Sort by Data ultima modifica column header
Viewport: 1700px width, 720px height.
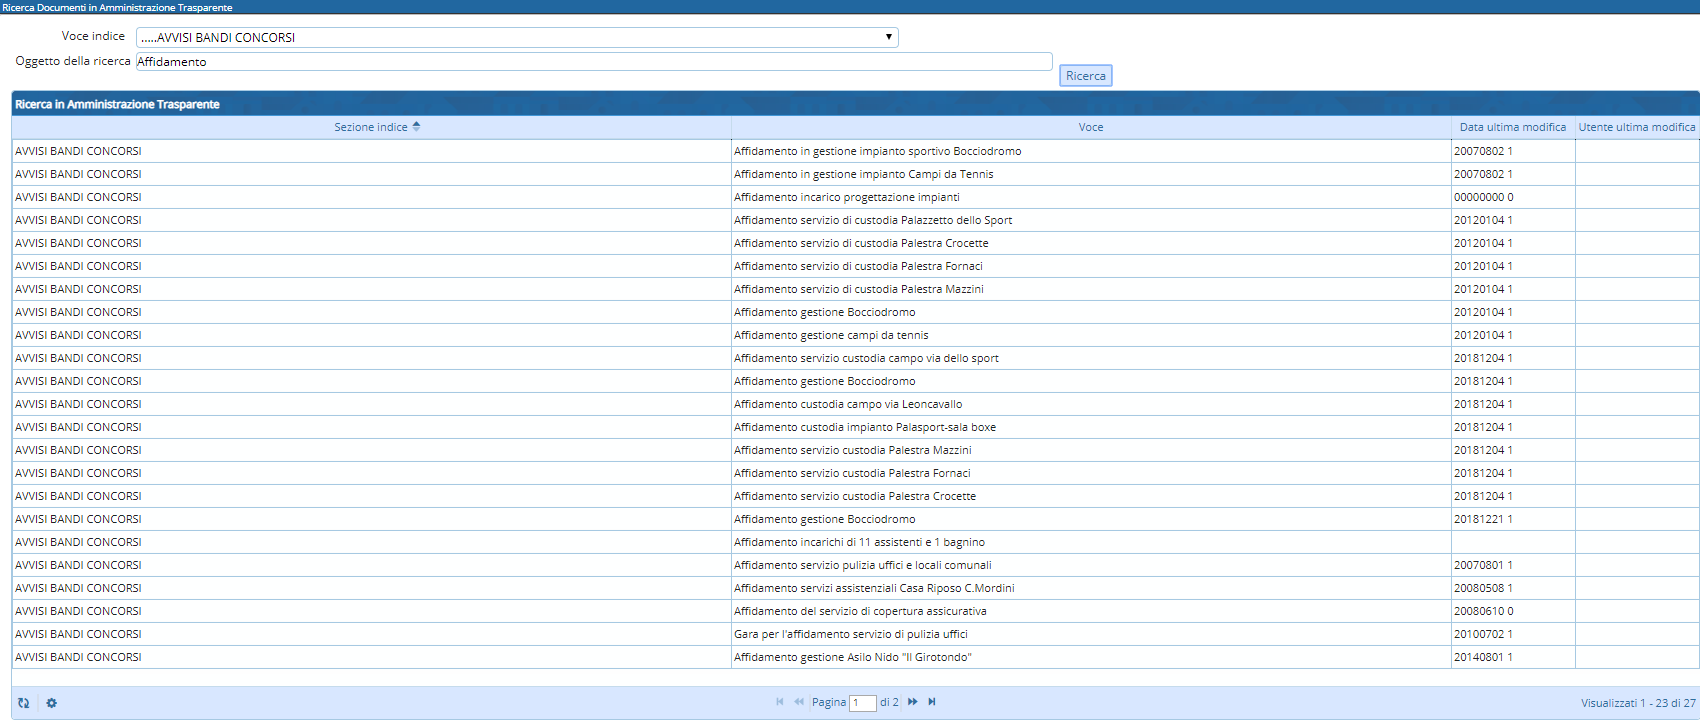pyautogui.click(x=1512, y=127)
